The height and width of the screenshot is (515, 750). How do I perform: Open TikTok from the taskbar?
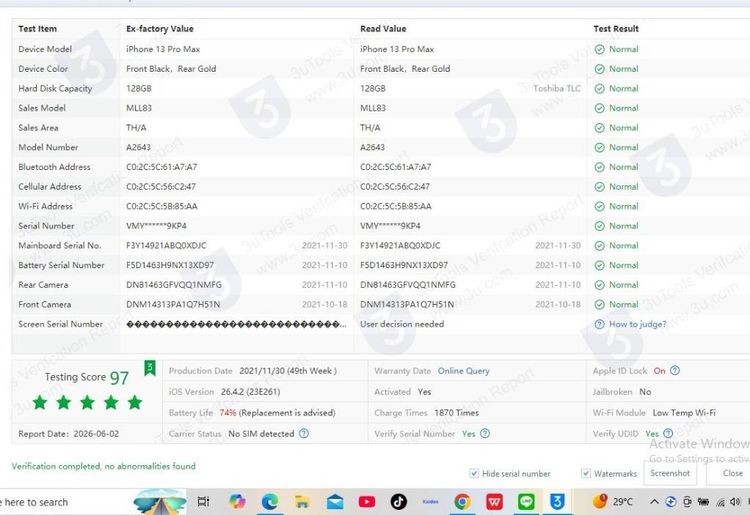(398, 502)
